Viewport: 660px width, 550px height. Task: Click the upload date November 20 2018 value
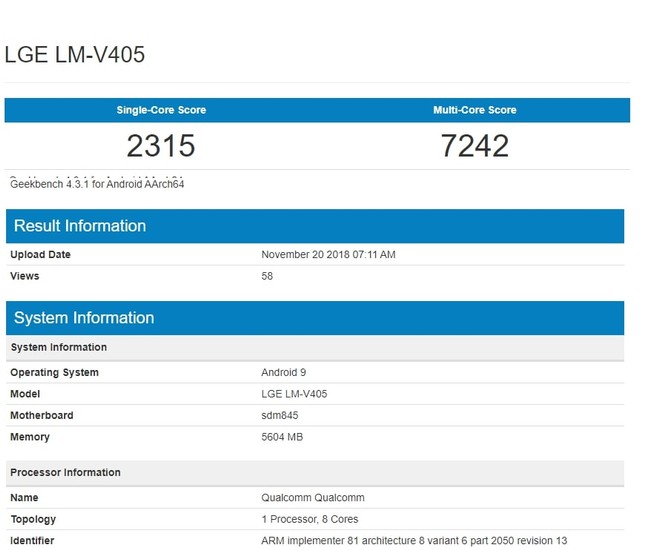click(x=328, y=255)
